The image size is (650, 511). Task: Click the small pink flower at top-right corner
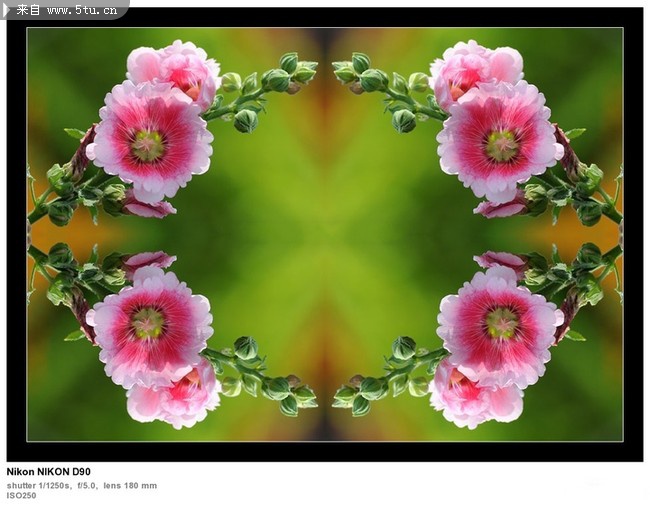coord(475,68)
